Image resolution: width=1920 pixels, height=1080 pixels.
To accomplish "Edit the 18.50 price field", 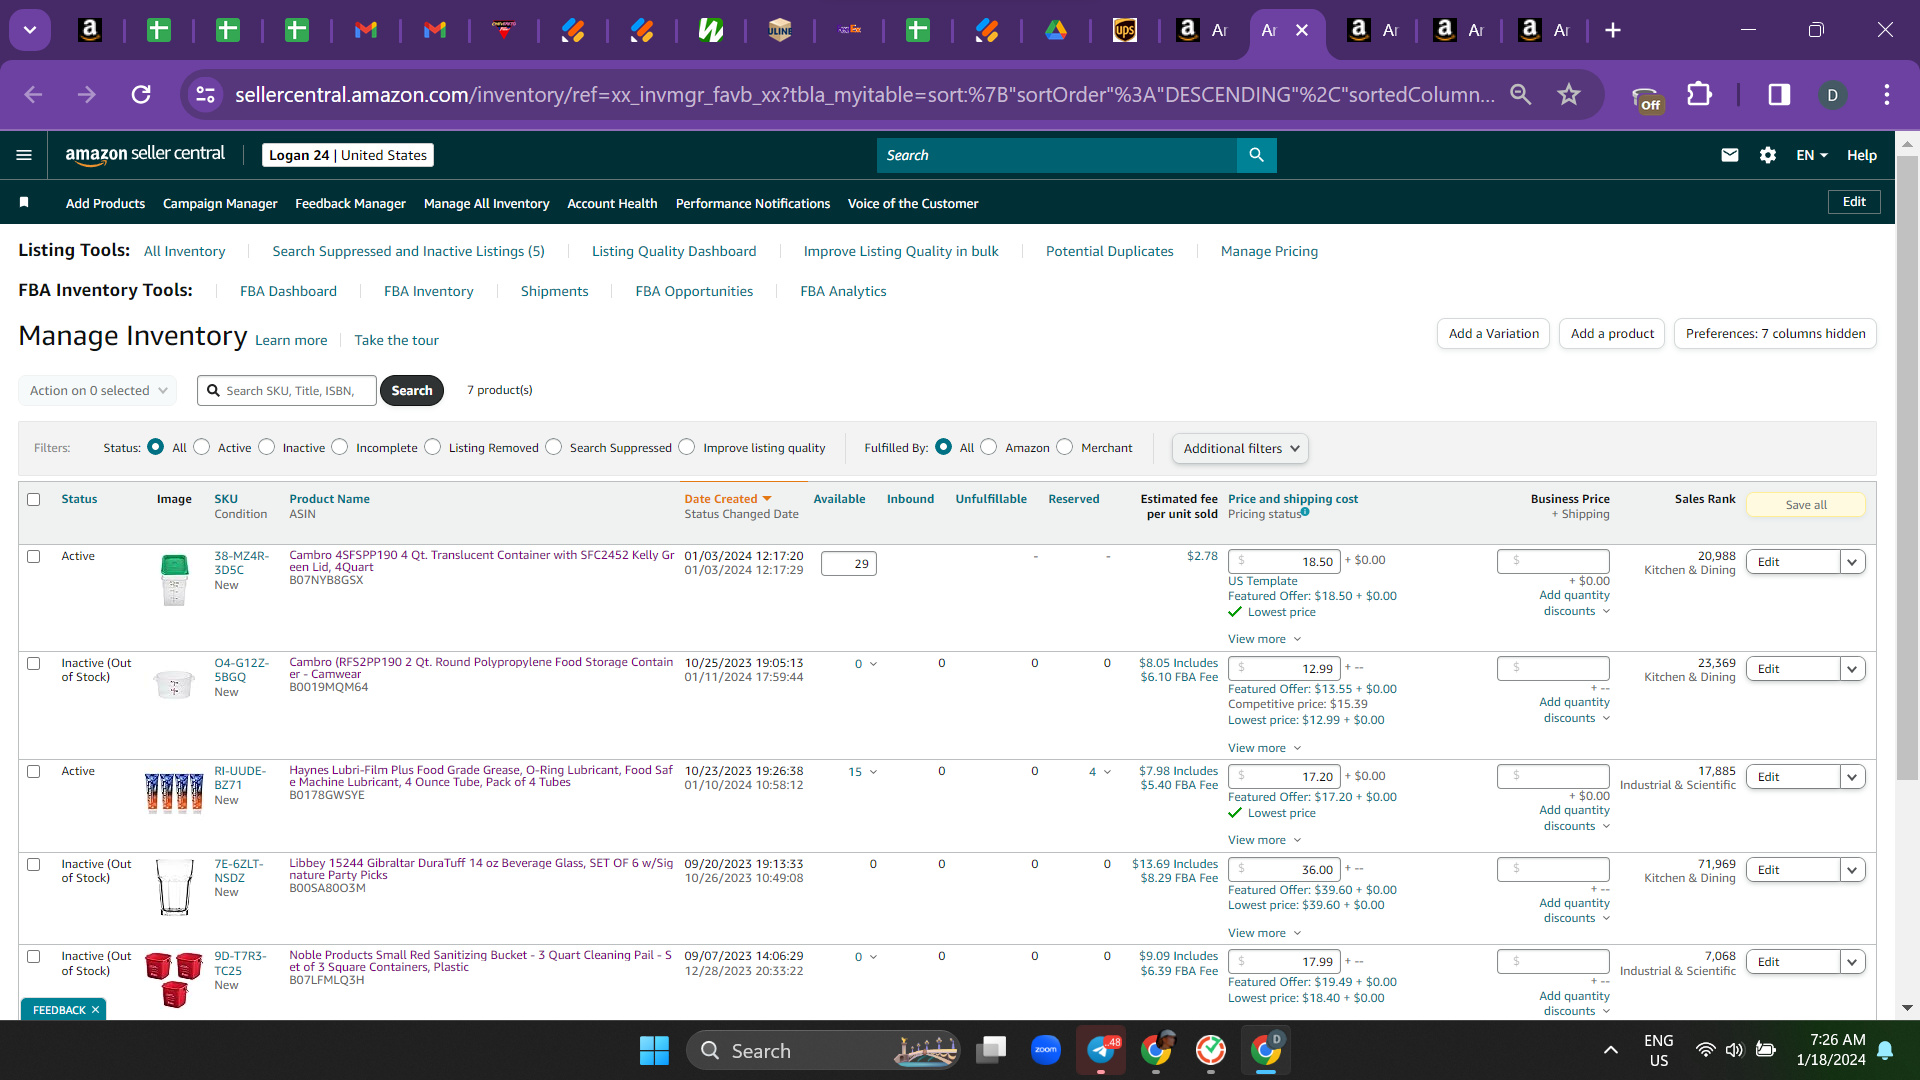I will (1284, 562).
